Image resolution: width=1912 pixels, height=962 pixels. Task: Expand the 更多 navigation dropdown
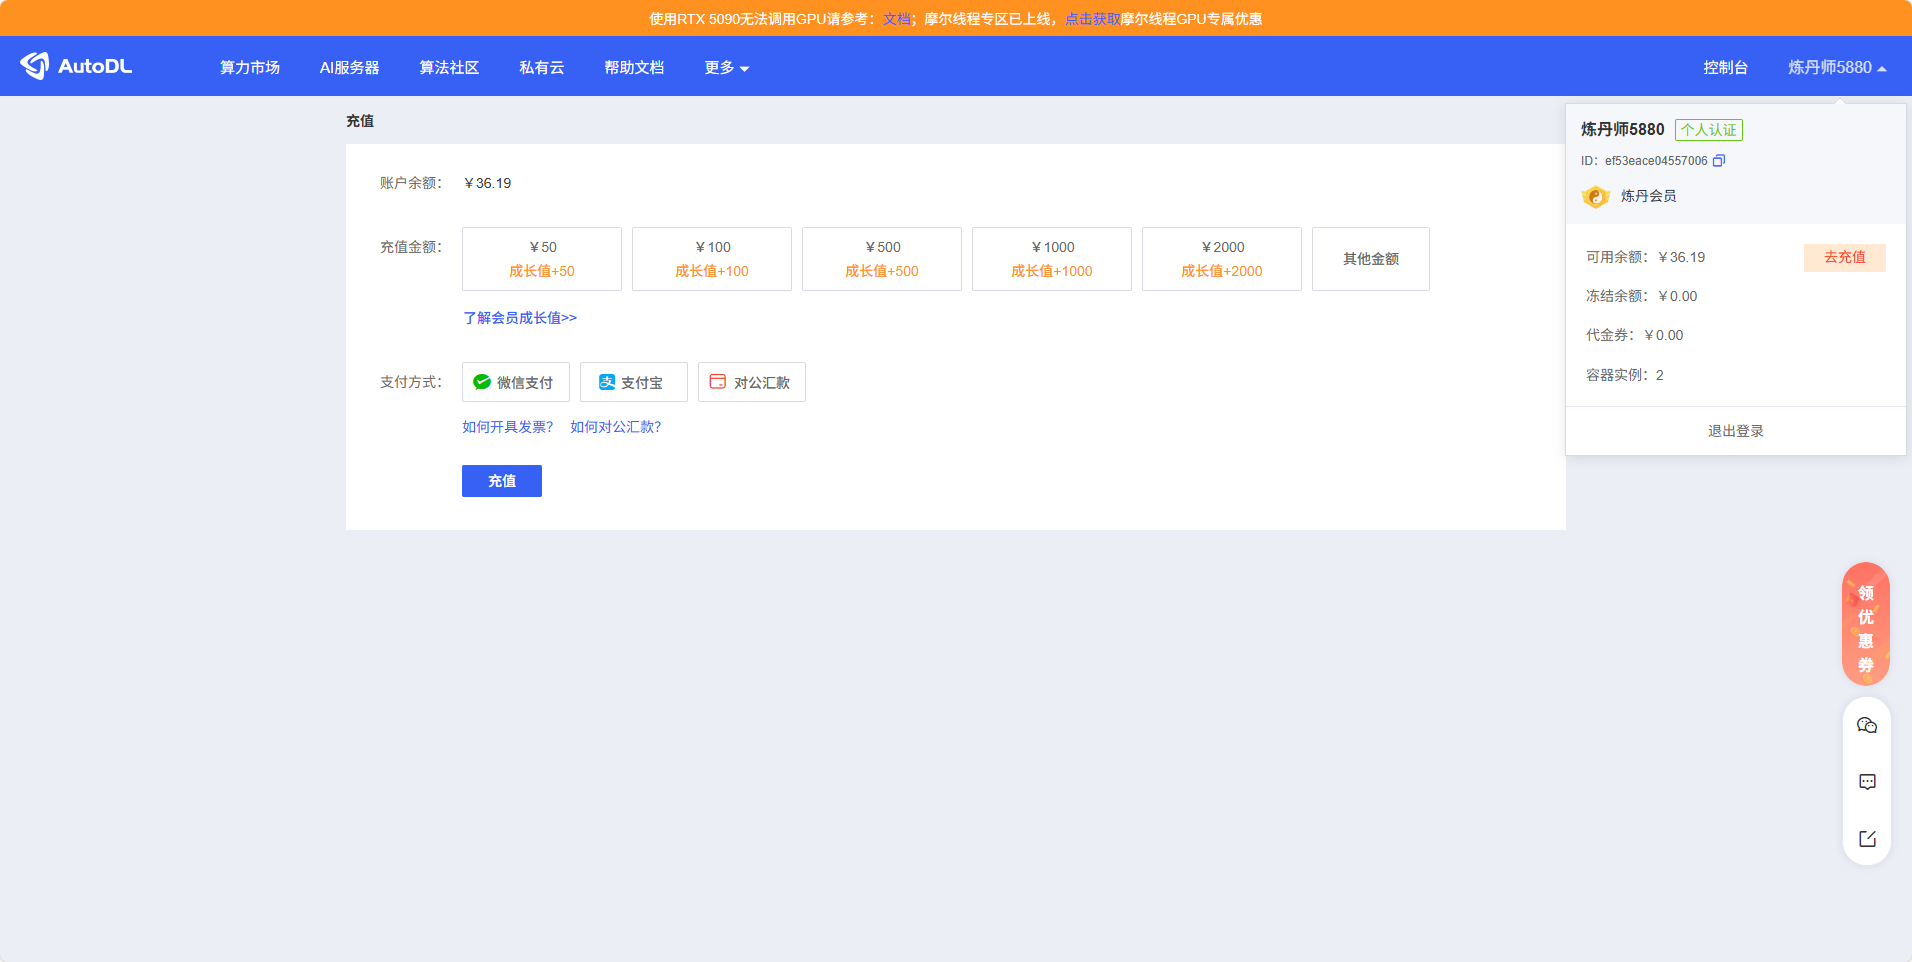click(x=727, y=67)
